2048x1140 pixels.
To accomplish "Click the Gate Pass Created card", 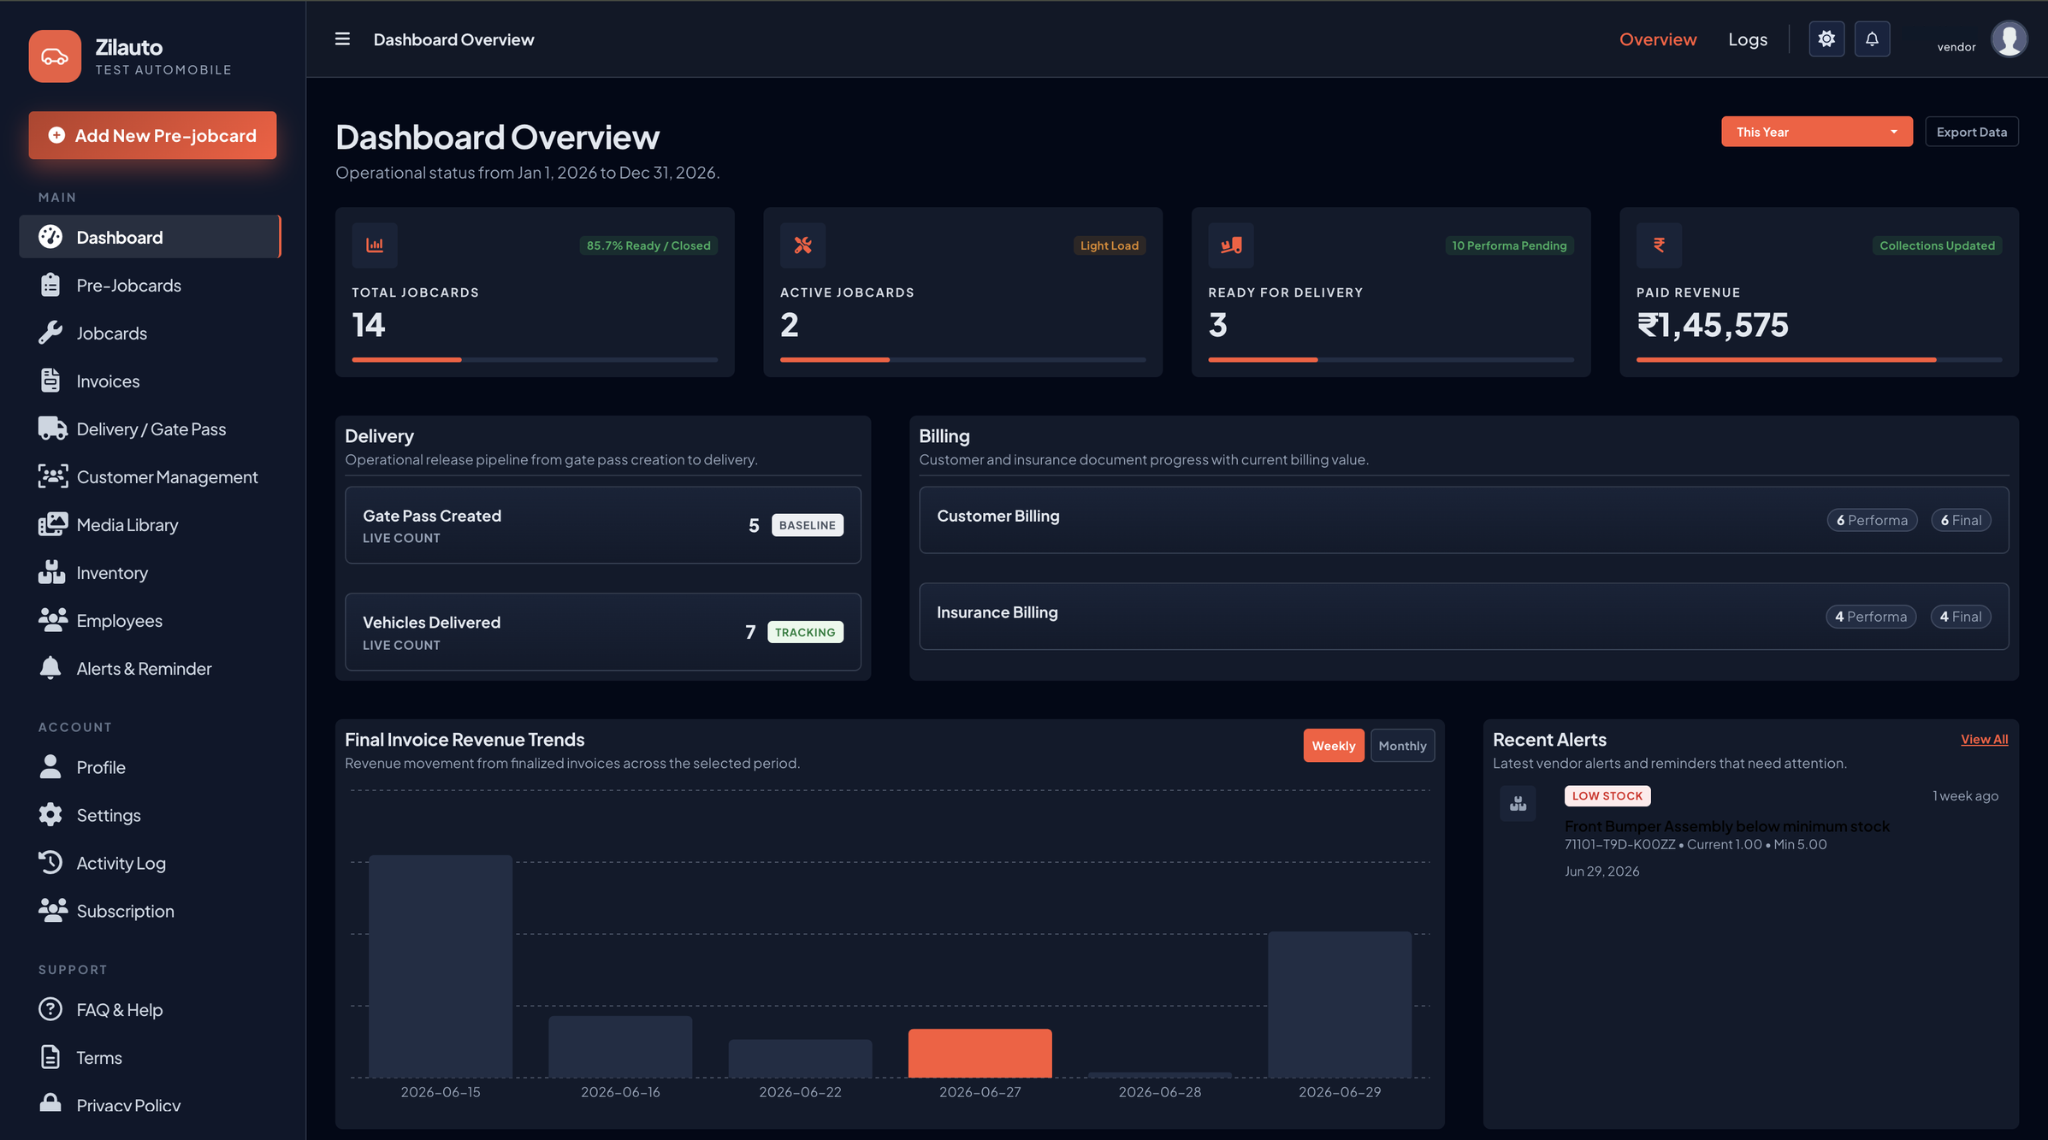I will [603, 525].
